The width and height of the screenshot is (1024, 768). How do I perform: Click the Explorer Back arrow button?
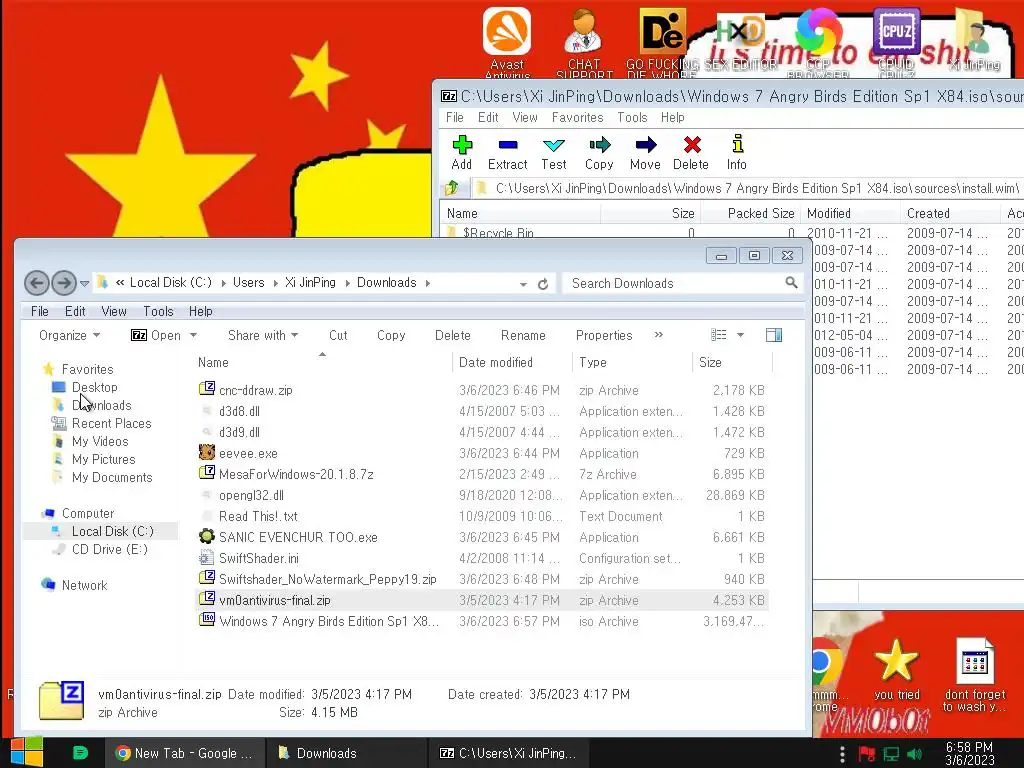point(37,283)
